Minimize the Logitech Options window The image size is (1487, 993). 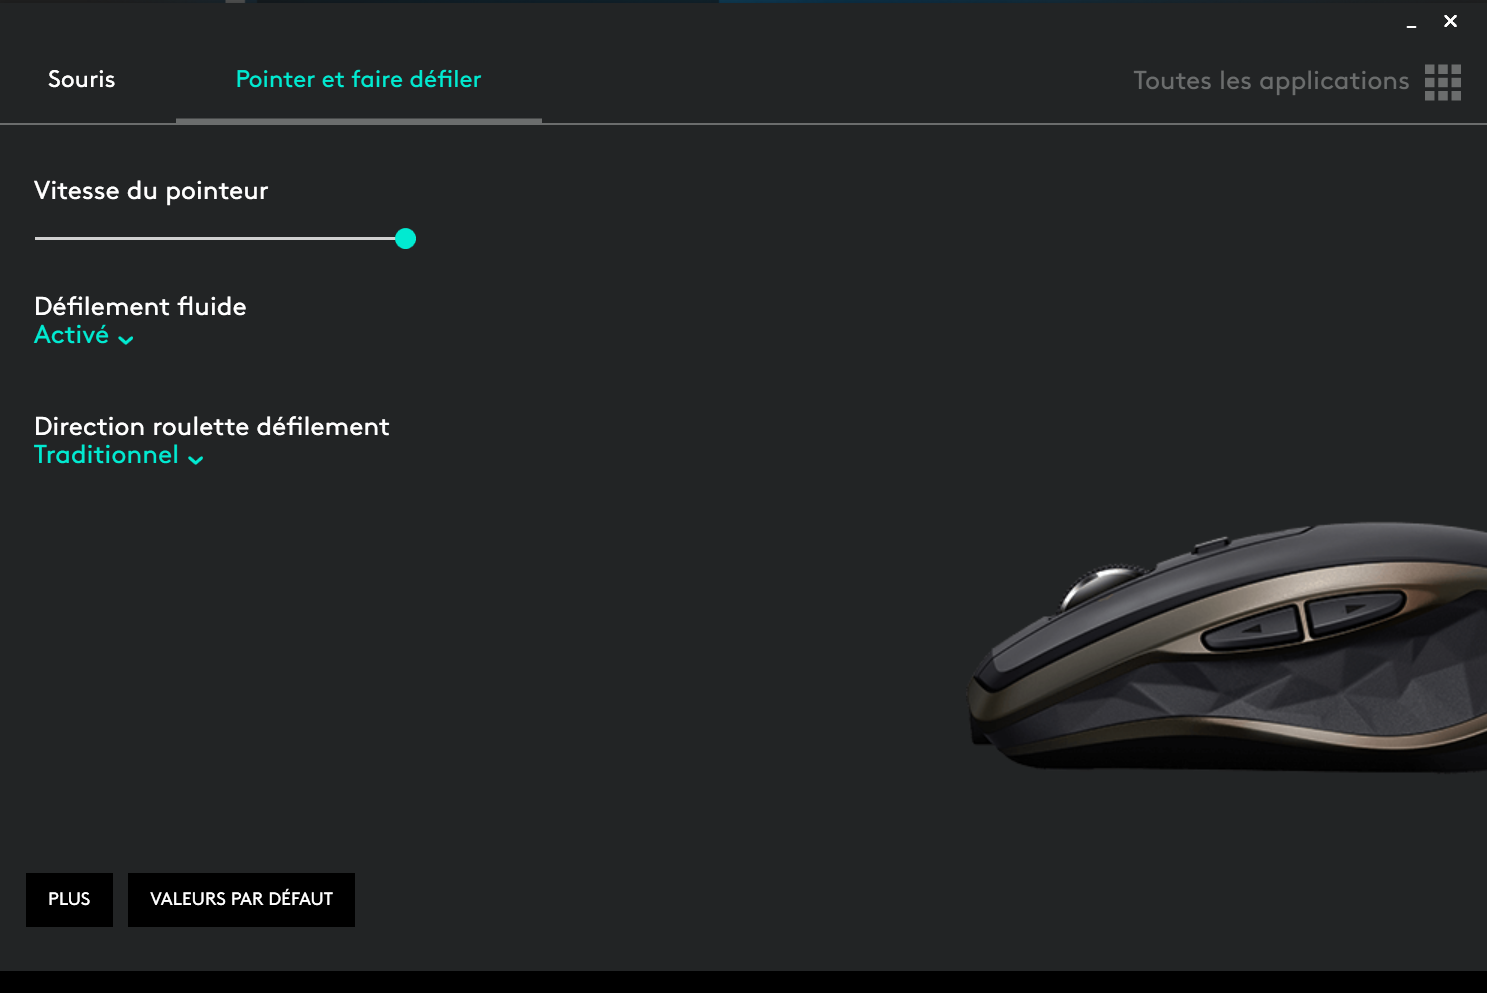click(1411, 22)
